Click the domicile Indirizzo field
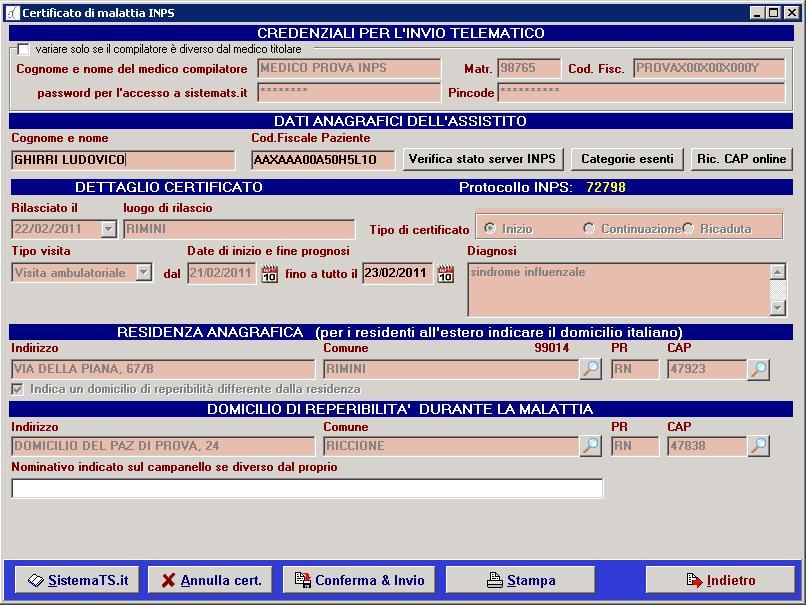 click(x=163, y=446)
